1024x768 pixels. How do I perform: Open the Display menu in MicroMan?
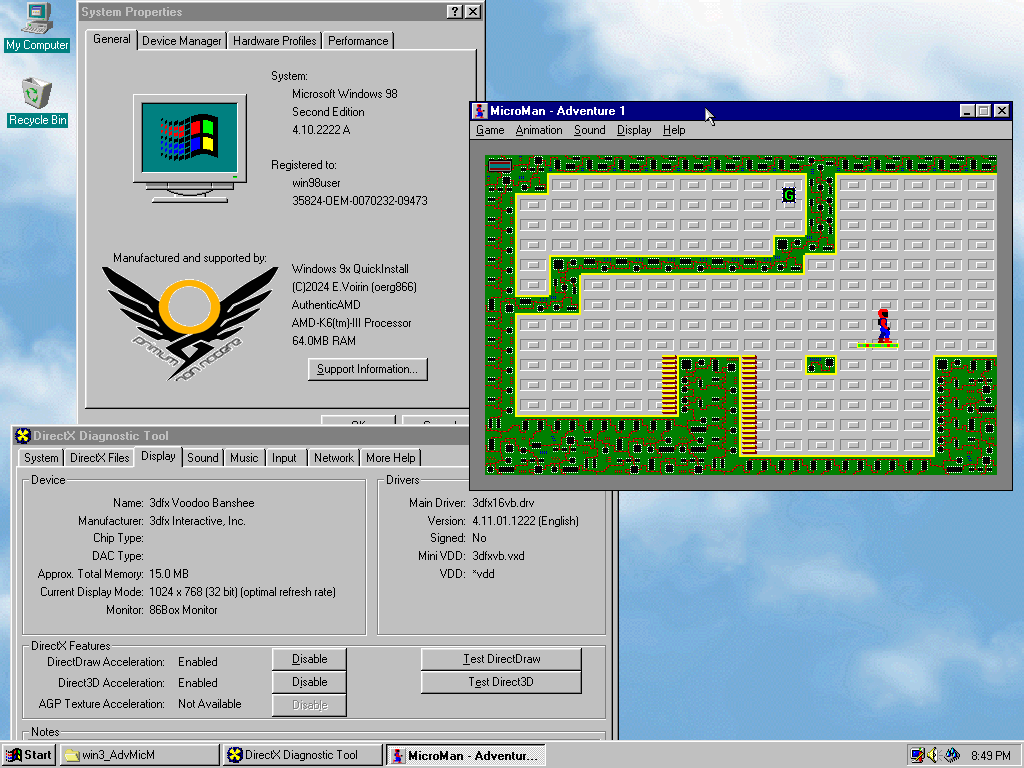click(x=634, y=130)
